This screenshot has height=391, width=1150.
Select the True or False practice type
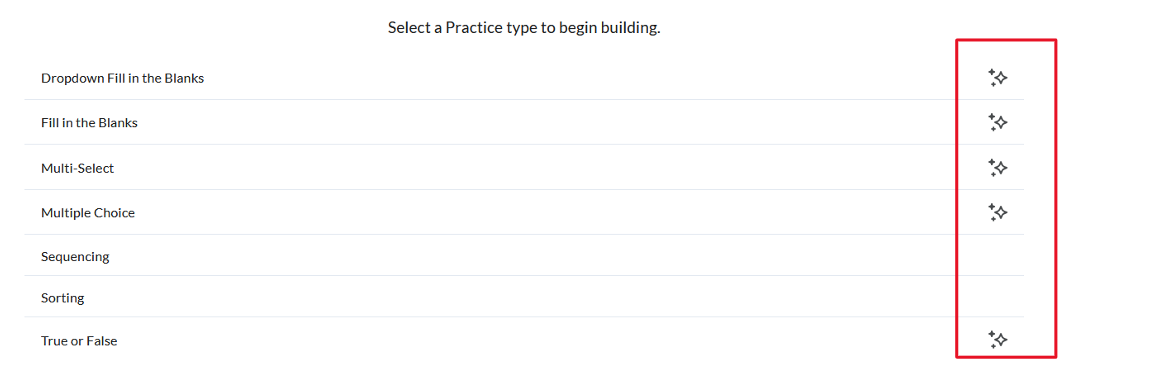pos(524,340)
